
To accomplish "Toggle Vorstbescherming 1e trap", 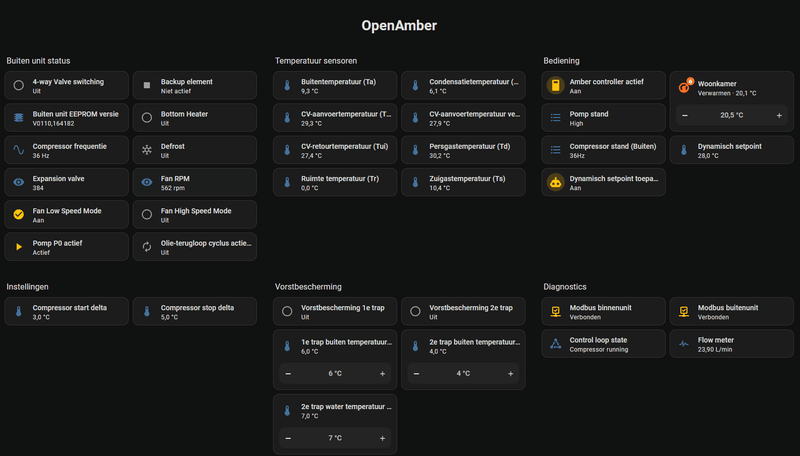I will tap(287, 312).
